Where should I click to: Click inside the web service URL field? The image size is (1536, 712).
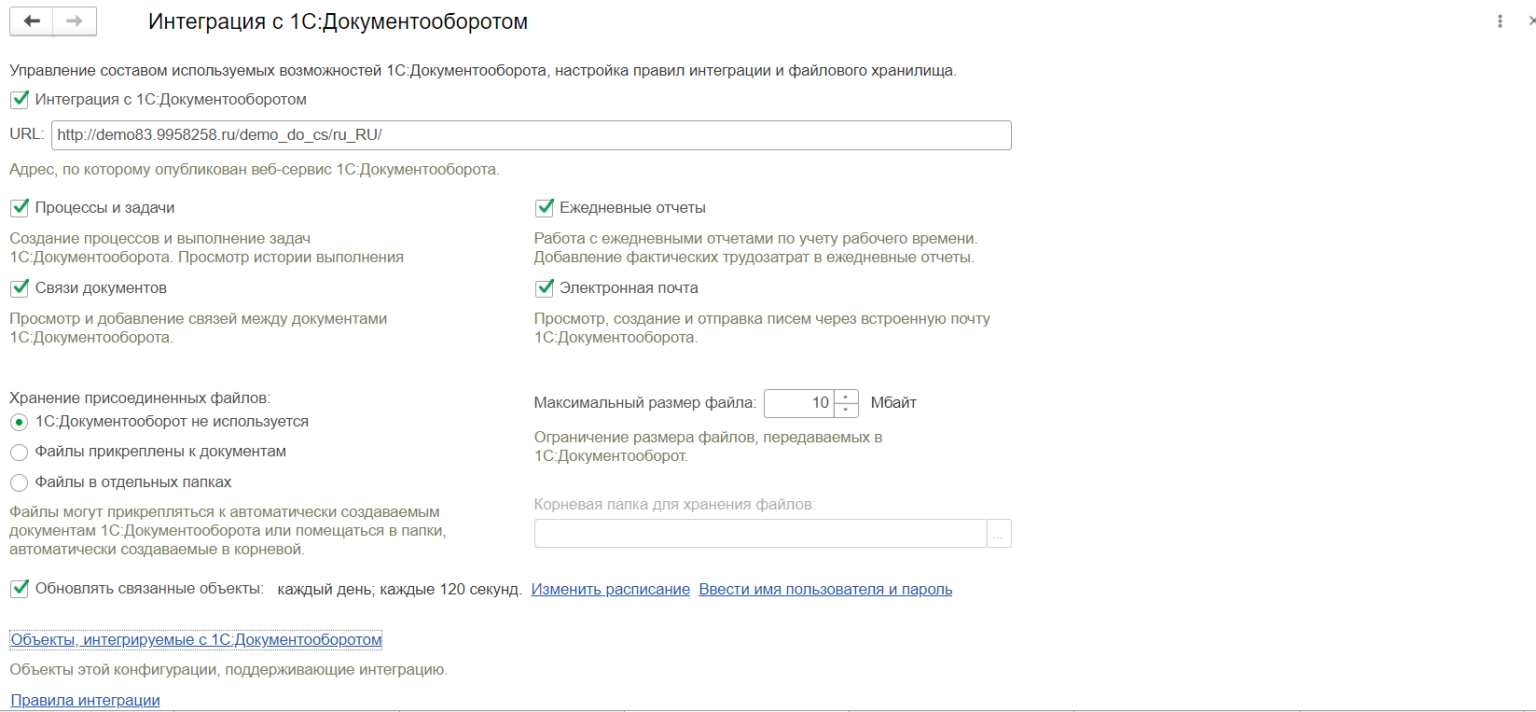530,134
